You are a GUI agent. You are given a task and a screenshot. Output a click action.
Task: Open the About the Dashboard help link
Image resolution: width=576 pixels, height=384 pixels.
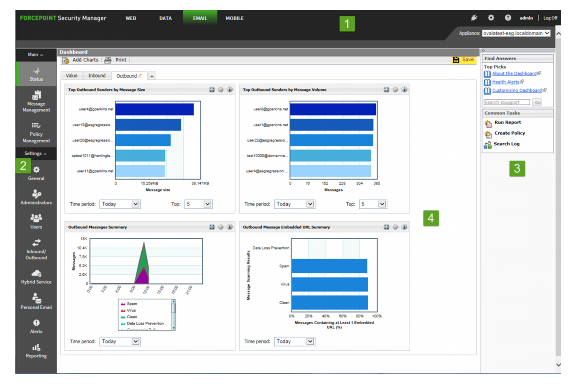coord(514,73)
